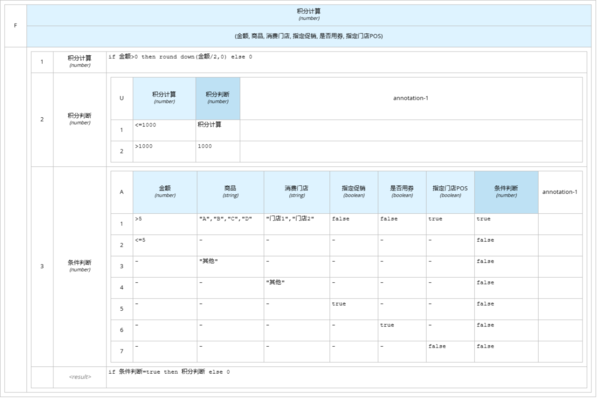Select the parameters list (金额, 商品, 消费门店…)

tap(309, 36)
